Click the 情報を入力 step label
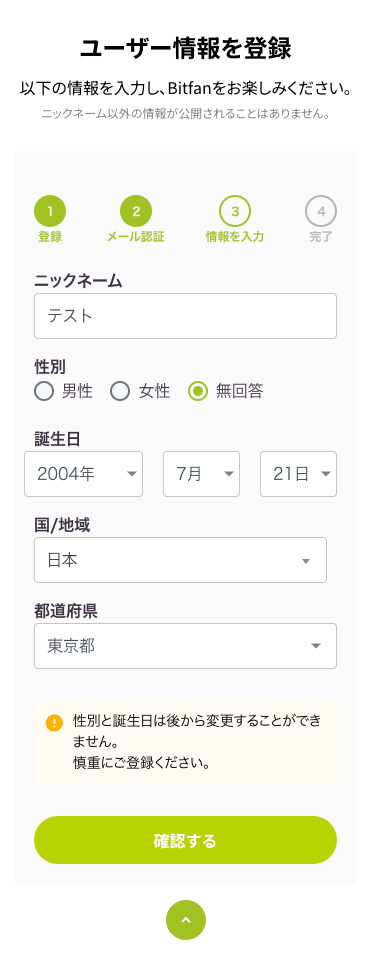The height and width of the screenshot is (954, 373). coord(235,237)
